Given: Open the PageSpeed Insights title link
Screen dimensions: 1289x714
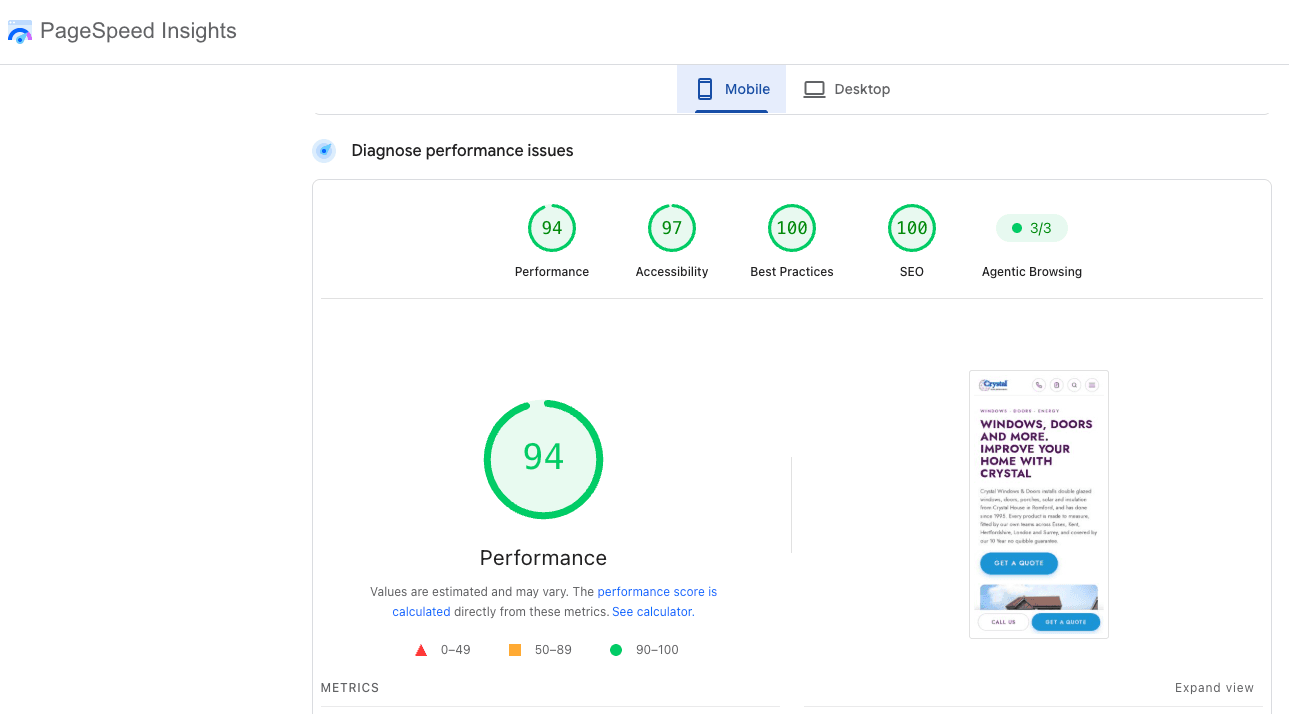Looking at the screenshot, I should pyautogui.click(x=138, y=31).
